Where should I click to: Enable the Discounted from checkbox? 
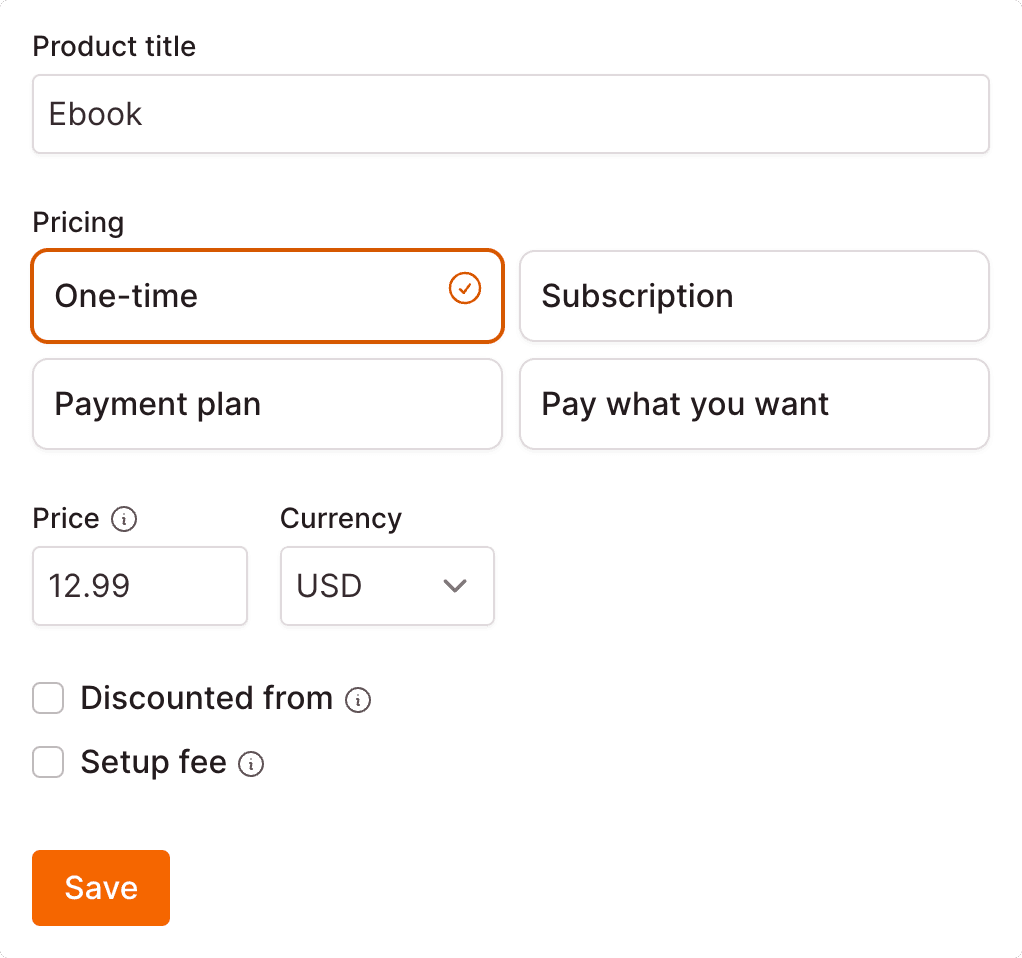48,698
